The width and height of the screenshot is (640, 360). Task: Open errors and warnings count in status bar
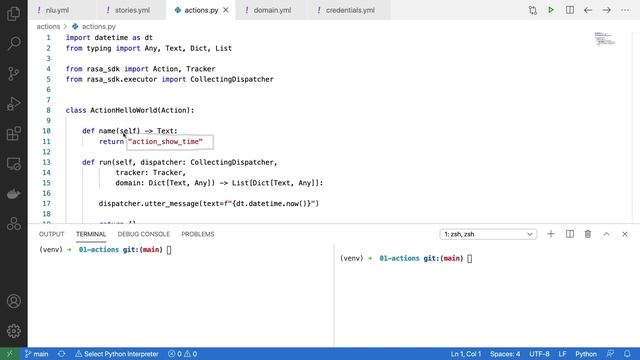(x=182, y=354)
